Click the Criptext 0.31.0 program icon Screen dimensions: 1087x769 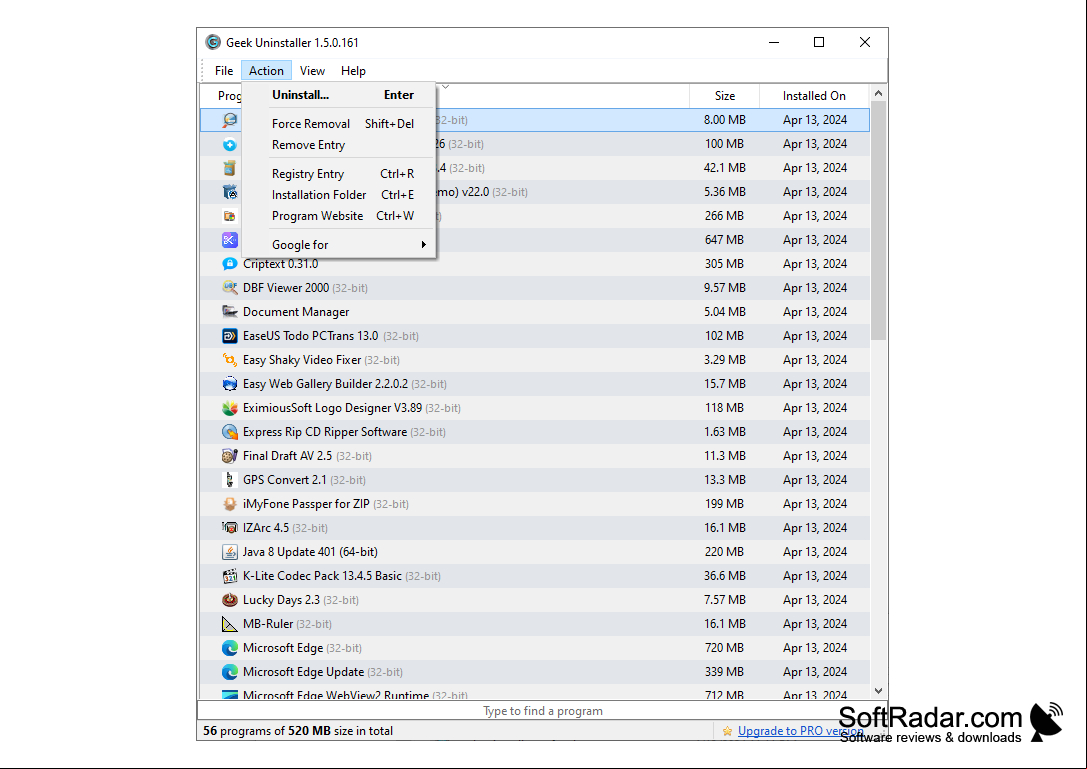point(229,263)
